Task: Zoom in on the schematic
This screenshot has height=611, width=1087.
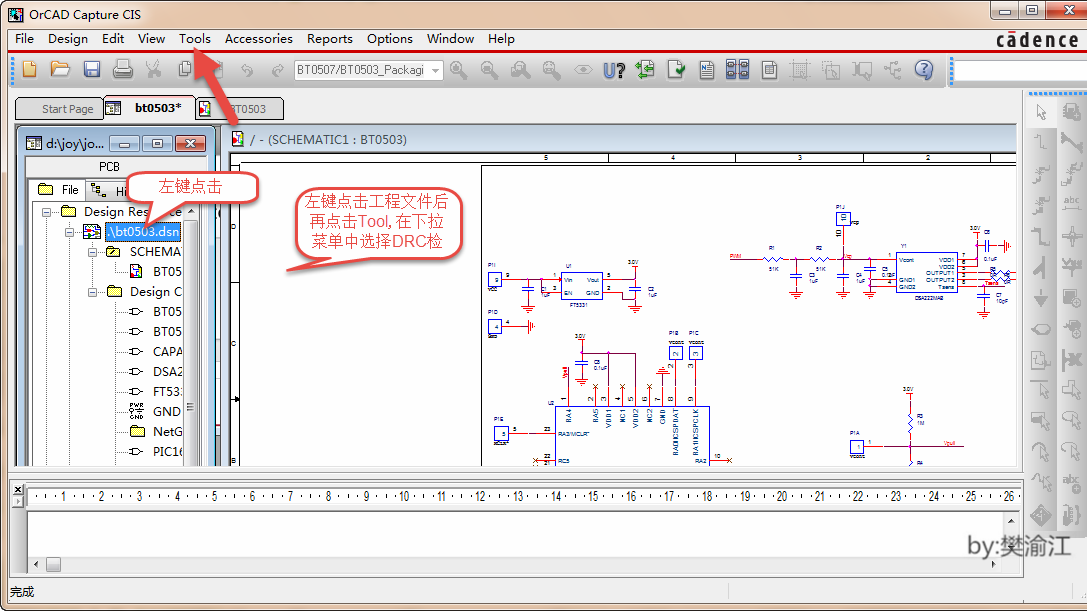Action: click(458, 69)
